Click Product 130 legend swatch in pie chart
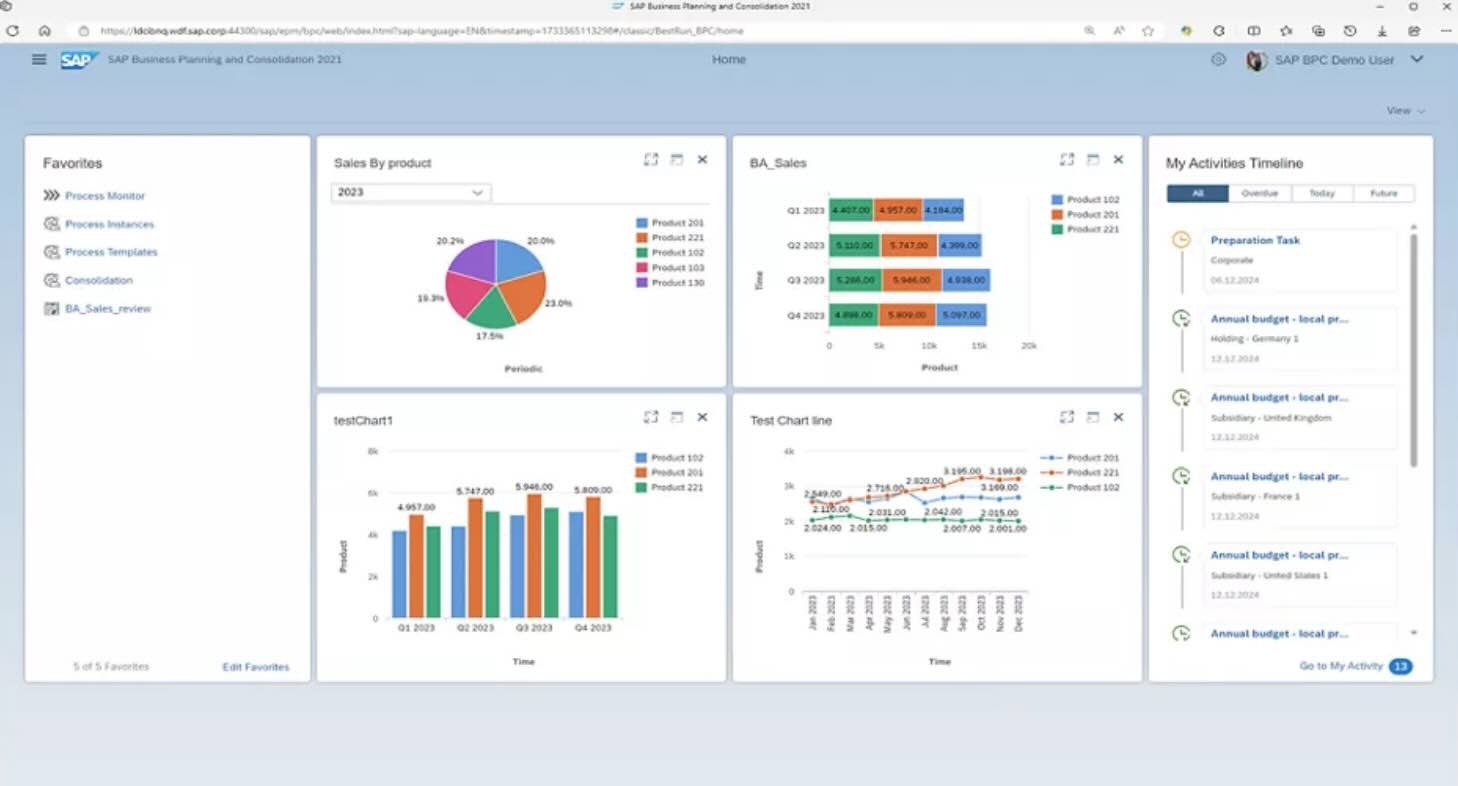 tap(642, 283)
